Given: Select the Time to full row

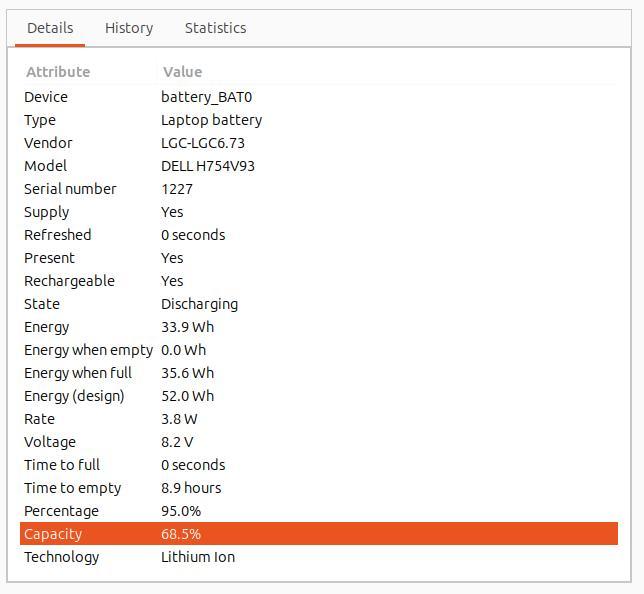Looking at the screenshot, I should click(x=319, y=465).
